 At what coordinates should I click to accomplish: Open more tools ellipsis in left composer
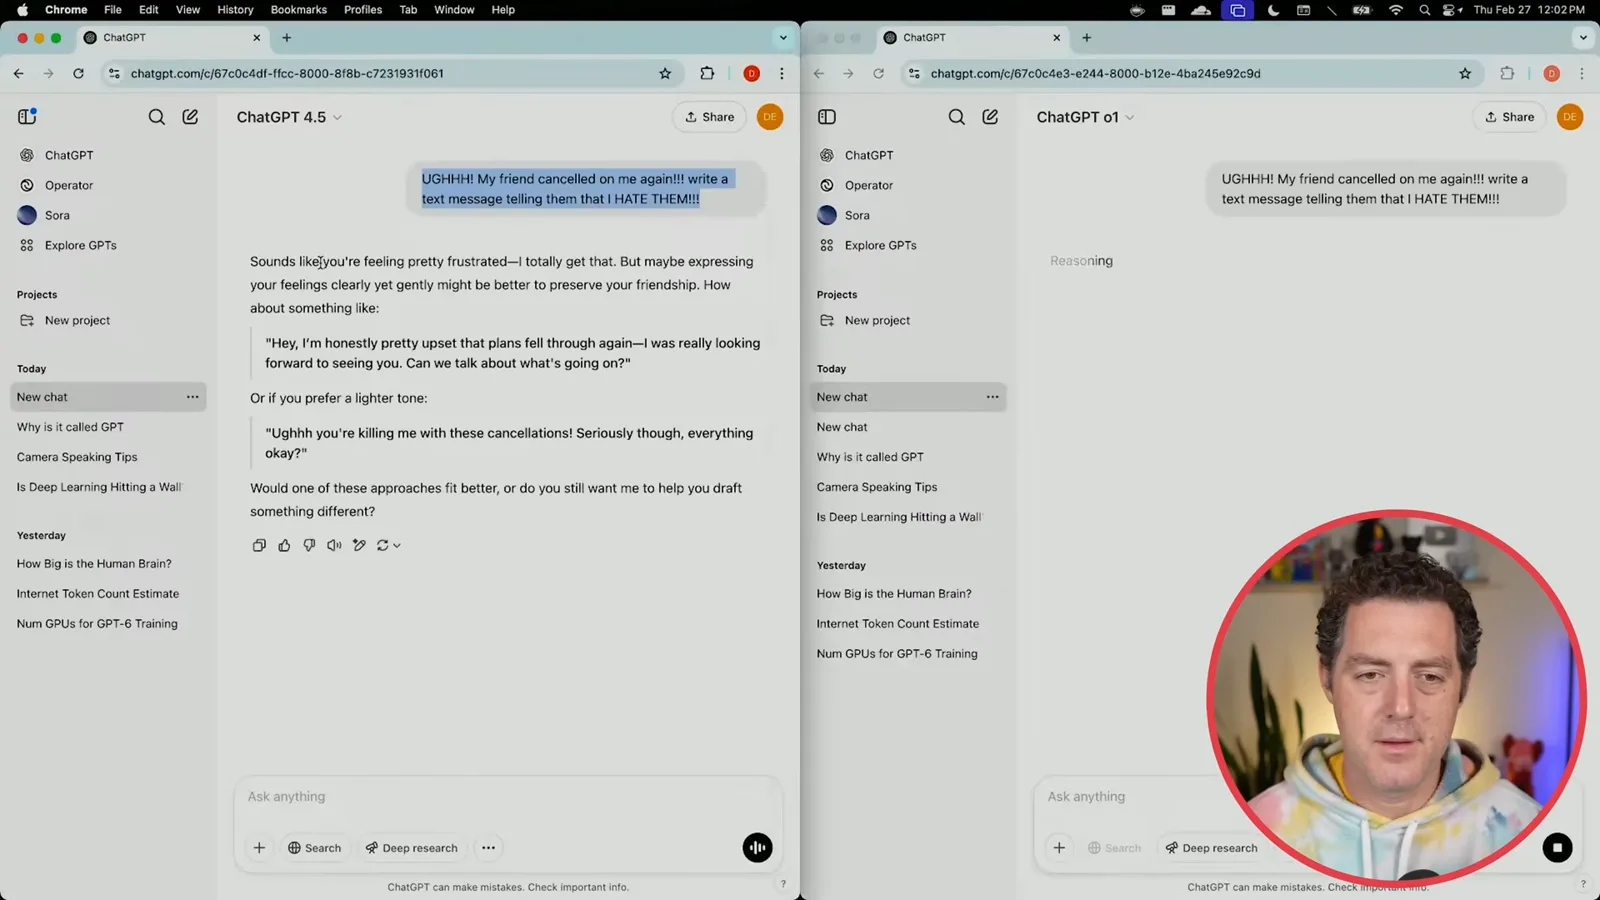(488, 847)
